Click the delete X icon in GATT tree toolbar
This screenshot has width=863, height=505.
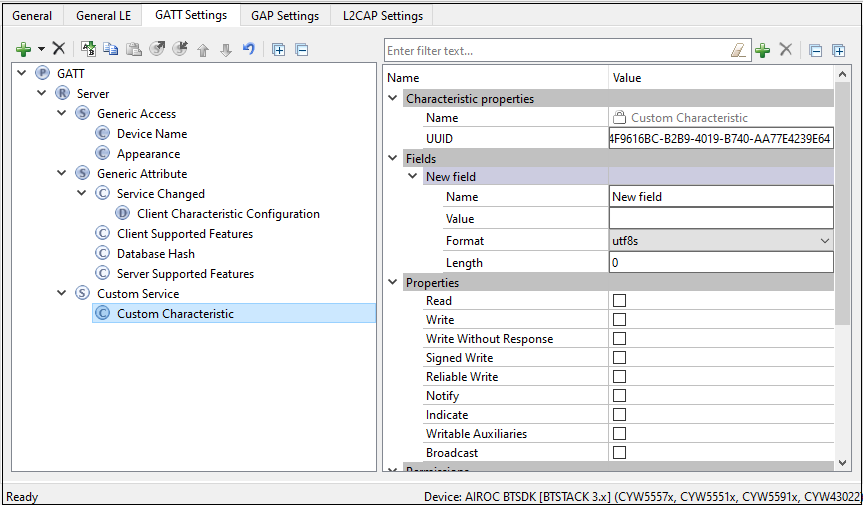coord(59,49)
